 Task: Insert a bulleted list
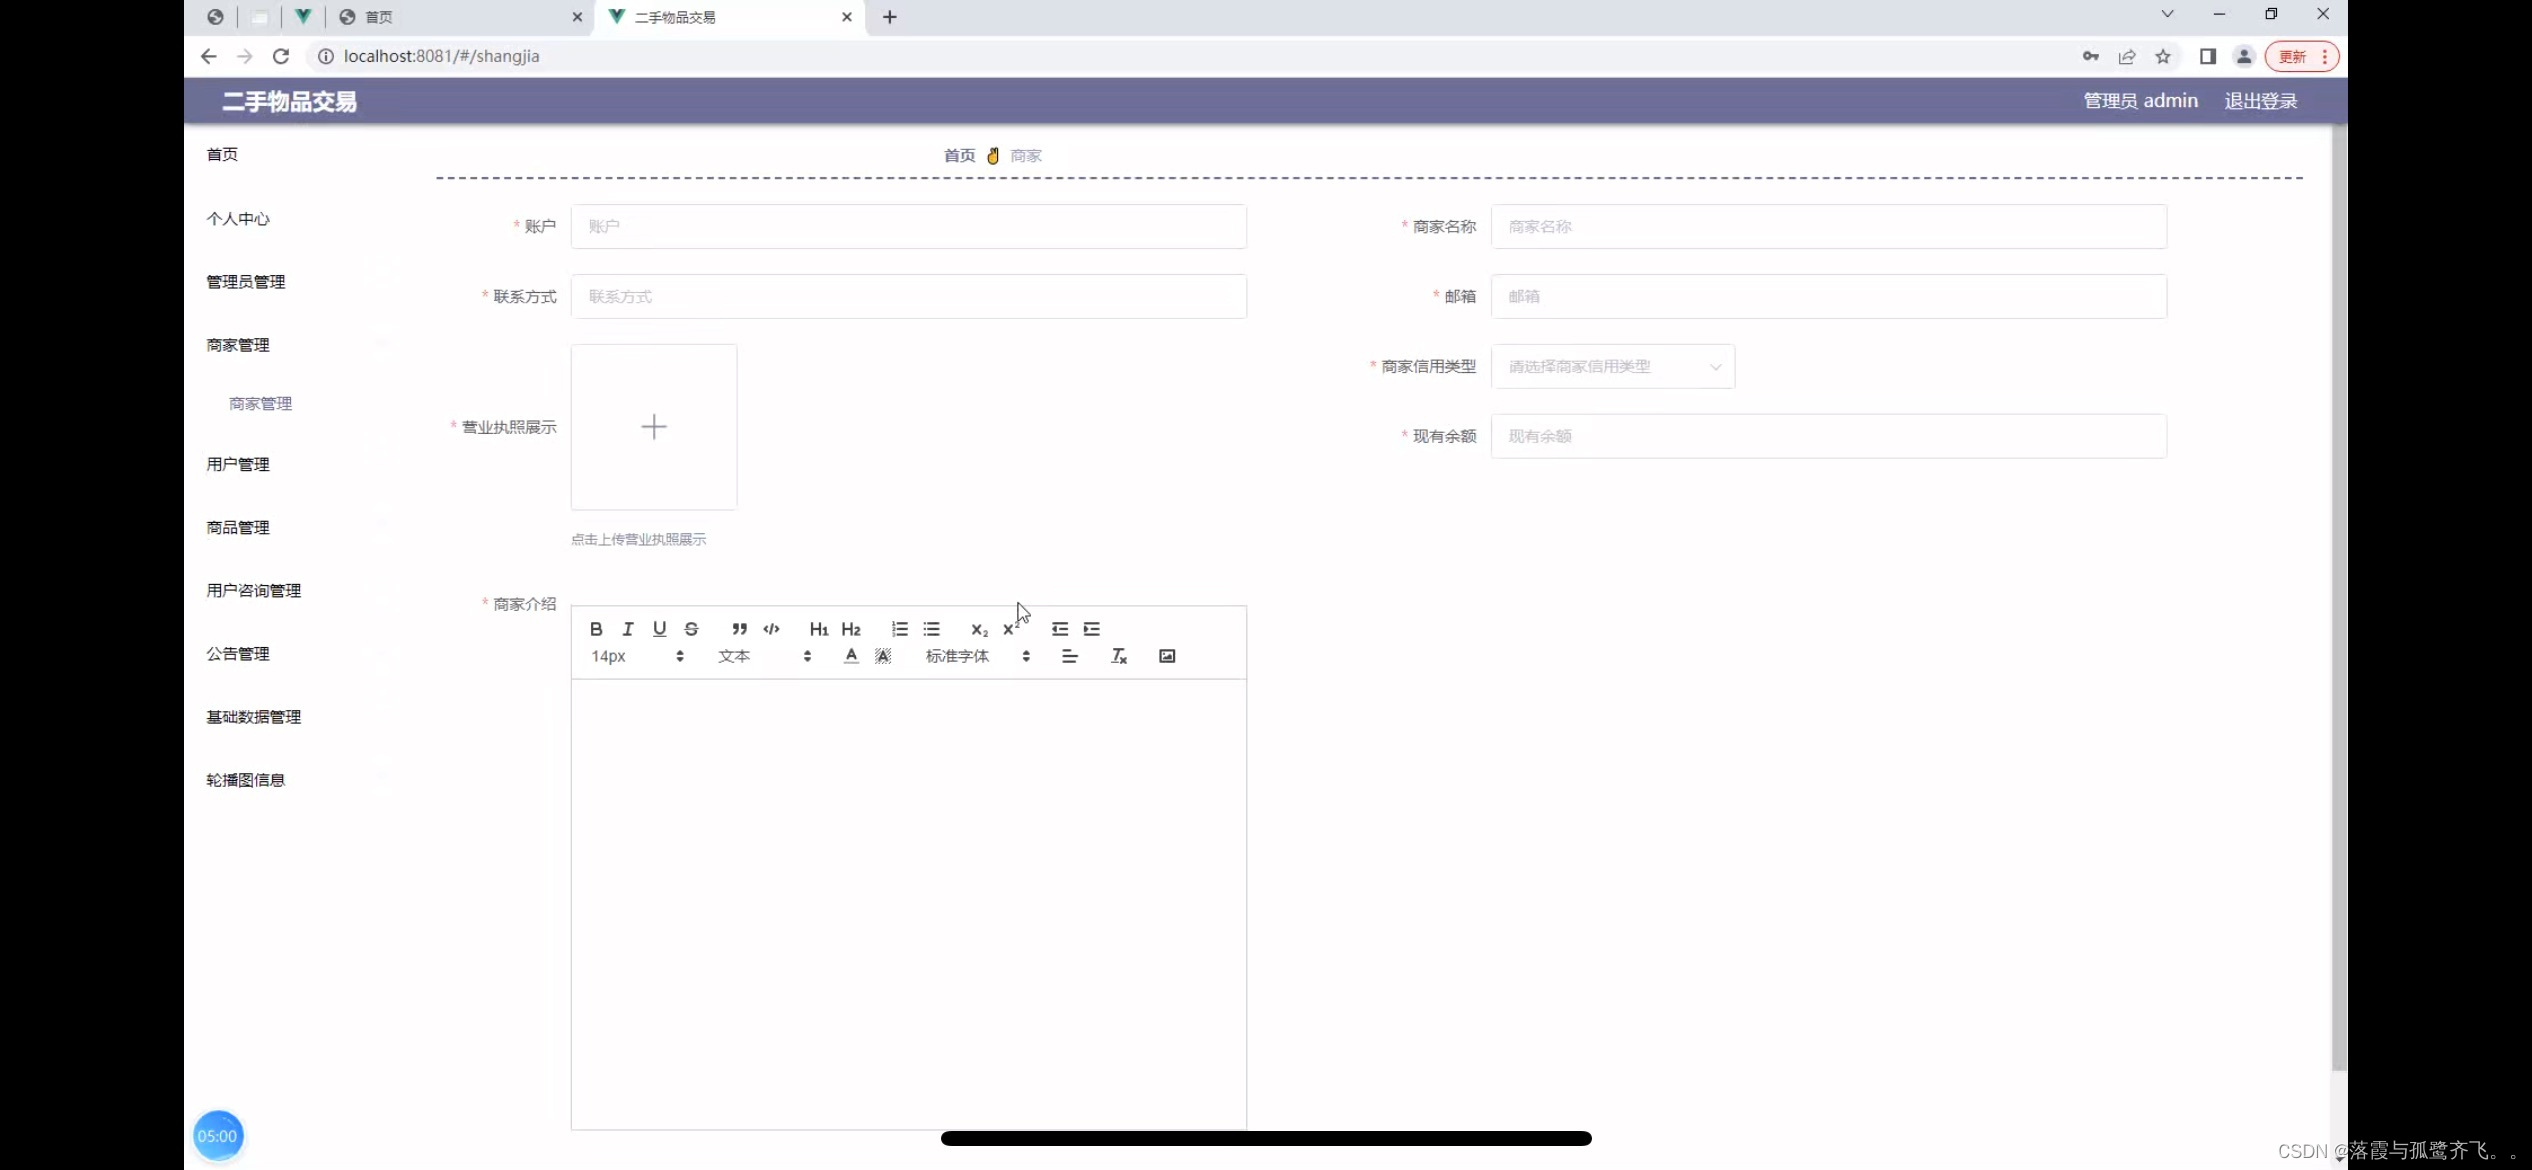coord(932,629)
